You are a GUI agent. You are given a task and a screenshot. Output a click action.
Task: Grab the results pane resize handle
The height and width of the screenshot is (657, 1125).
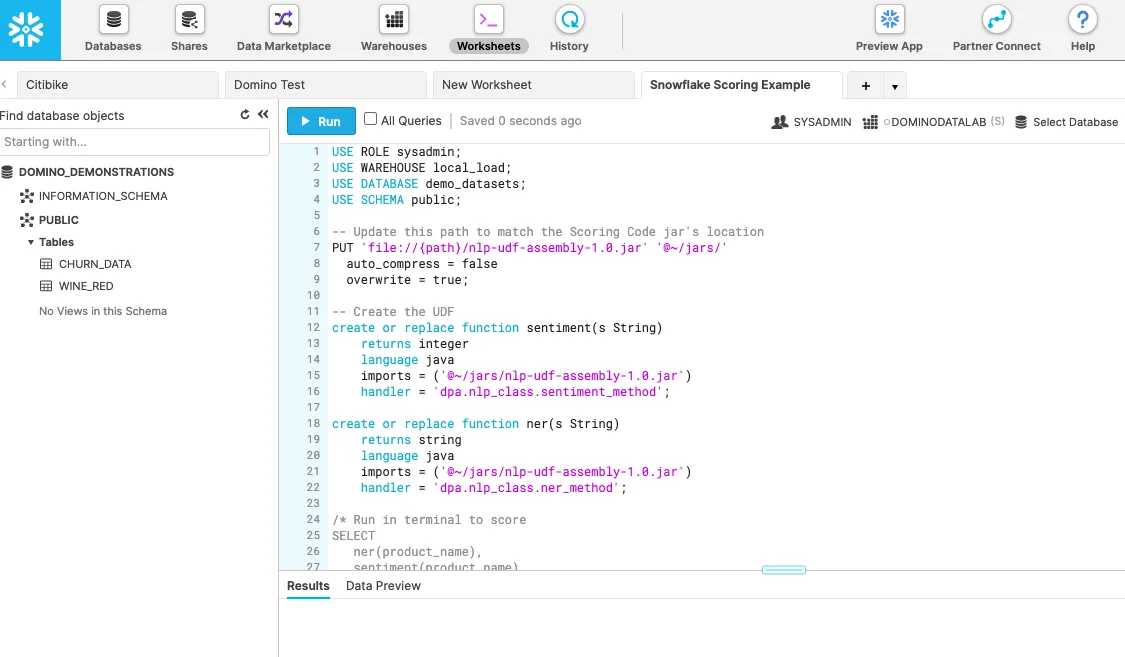tap(783, 570)
